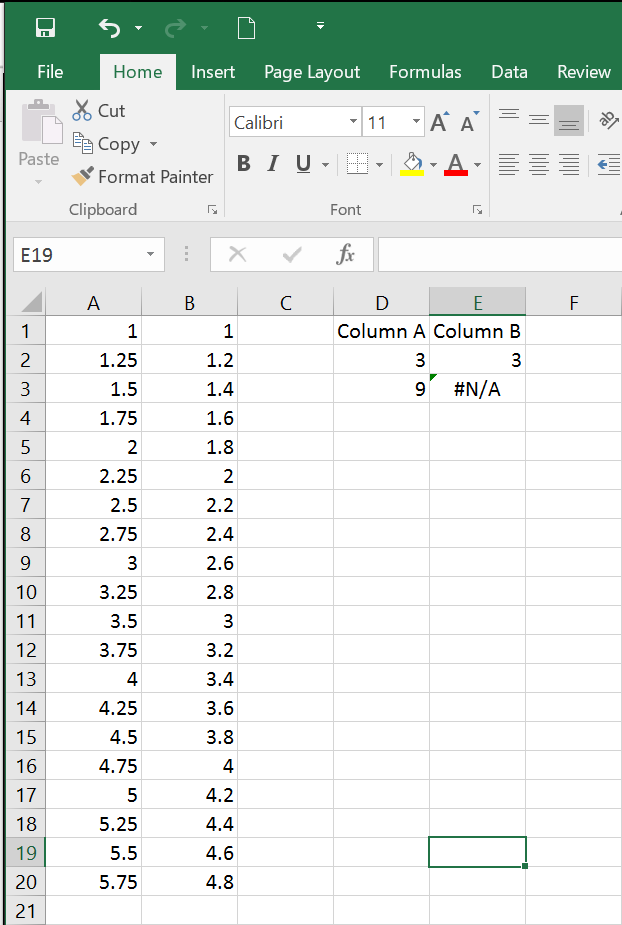
Task: Apply cell Borders icon
Action: click(357, 163)
